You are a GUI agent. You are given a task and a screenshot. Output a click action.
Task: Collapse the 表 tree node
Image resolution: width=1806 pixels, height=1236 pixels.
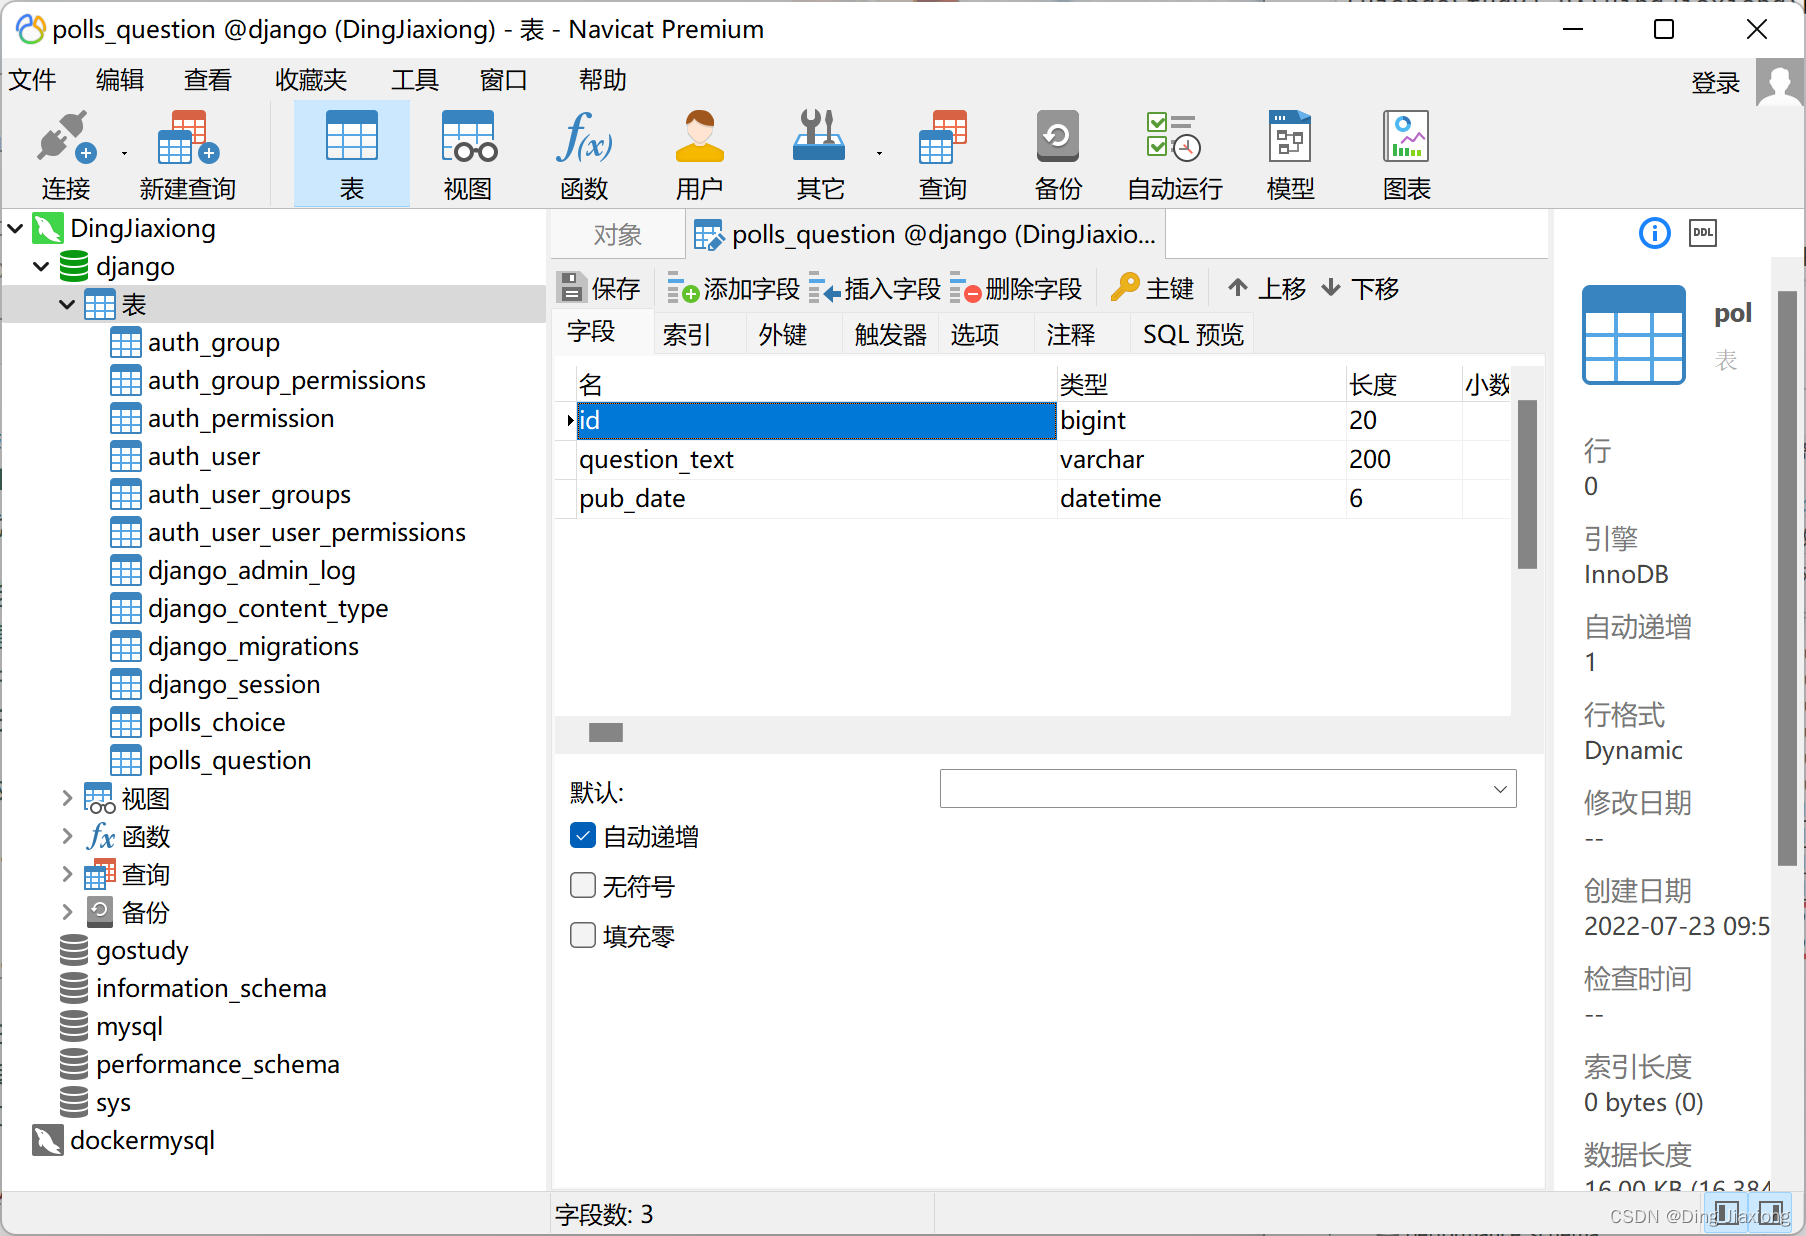[67, 304]
